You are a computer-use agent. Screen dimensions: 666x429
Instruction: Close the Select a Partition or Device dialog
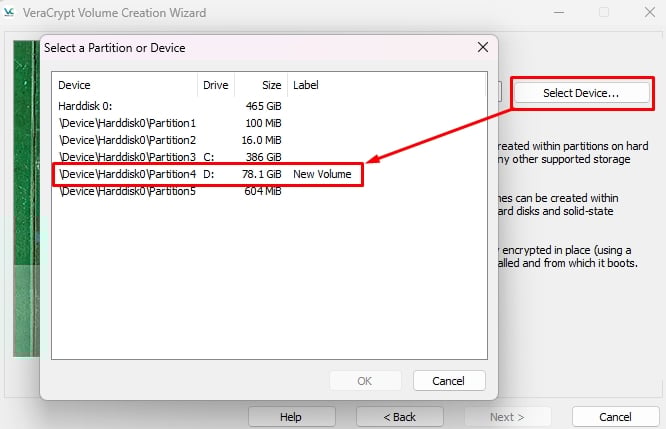click(x=483, y=47)
